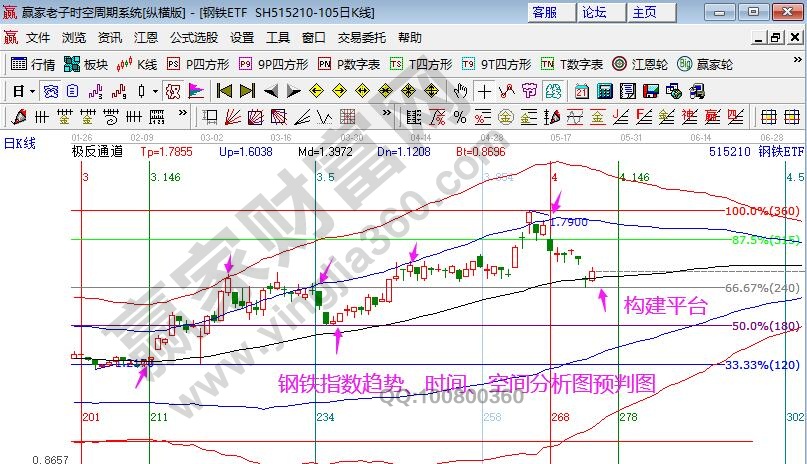Click the 构建平台 chart annotation
The image size is (807, 464).
click(665, 306)
